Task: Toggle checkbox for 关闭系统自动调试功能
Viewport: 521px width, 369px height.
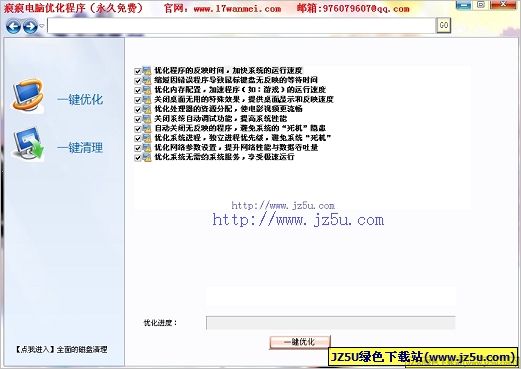Action: (137, 119)
